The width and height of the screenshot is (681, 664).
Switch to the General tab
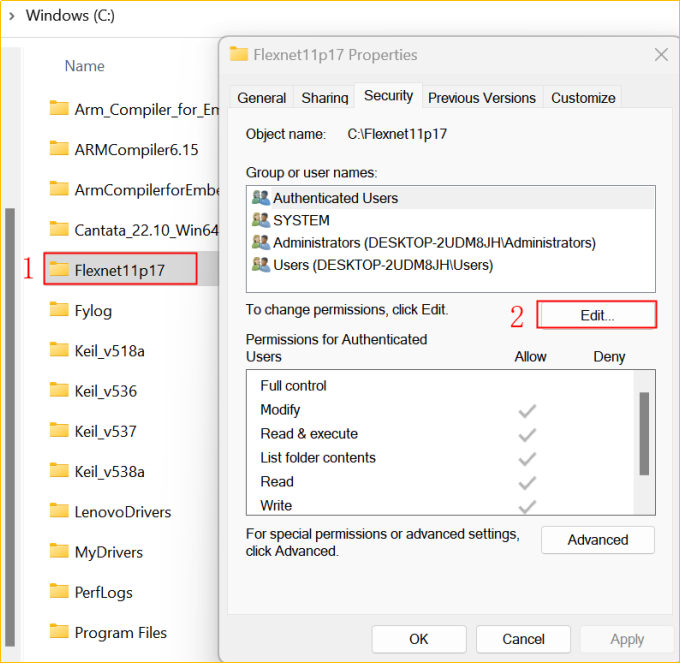262,97
